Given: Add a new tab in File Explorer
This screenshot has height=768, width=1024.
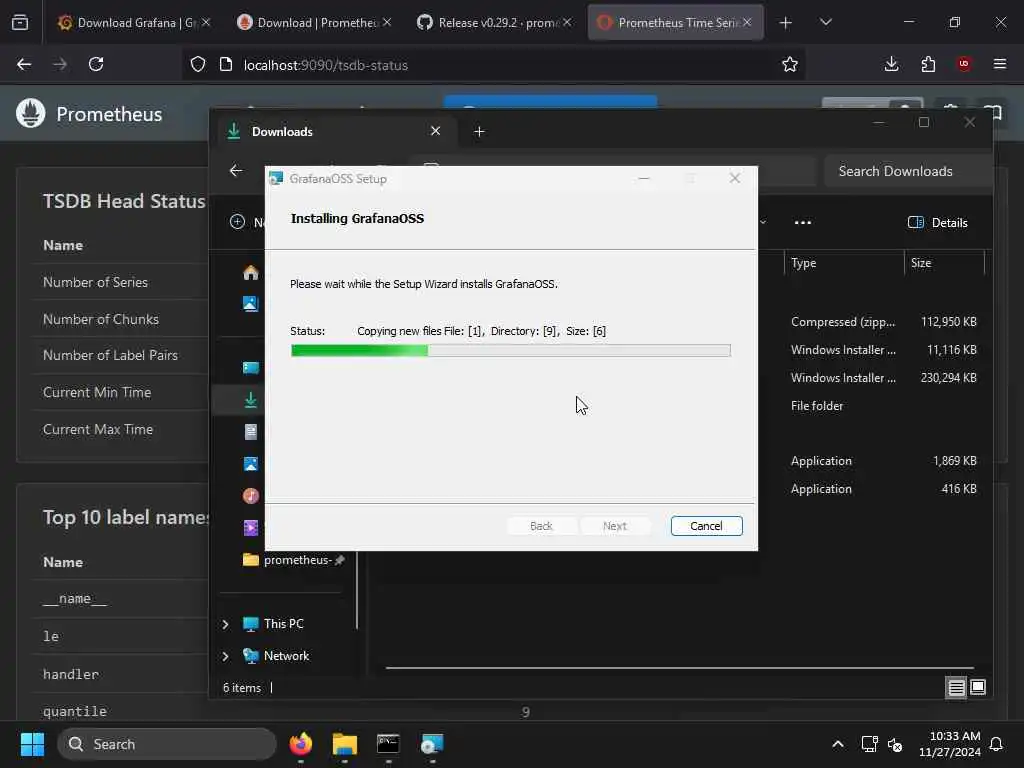Looking at the screenshot, I should (479, 132).
